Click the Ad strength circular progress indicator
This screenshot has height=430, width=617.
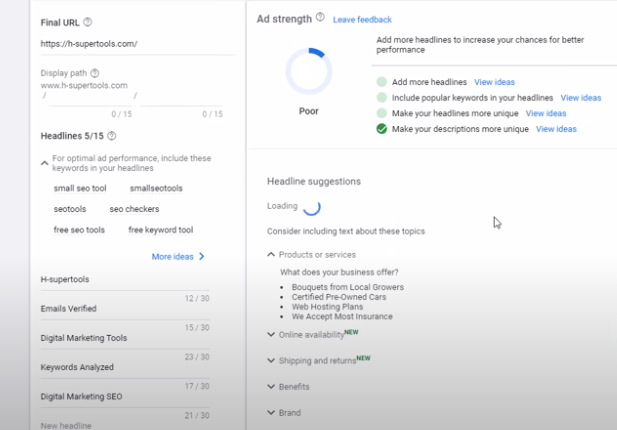(x=309, y=71)
